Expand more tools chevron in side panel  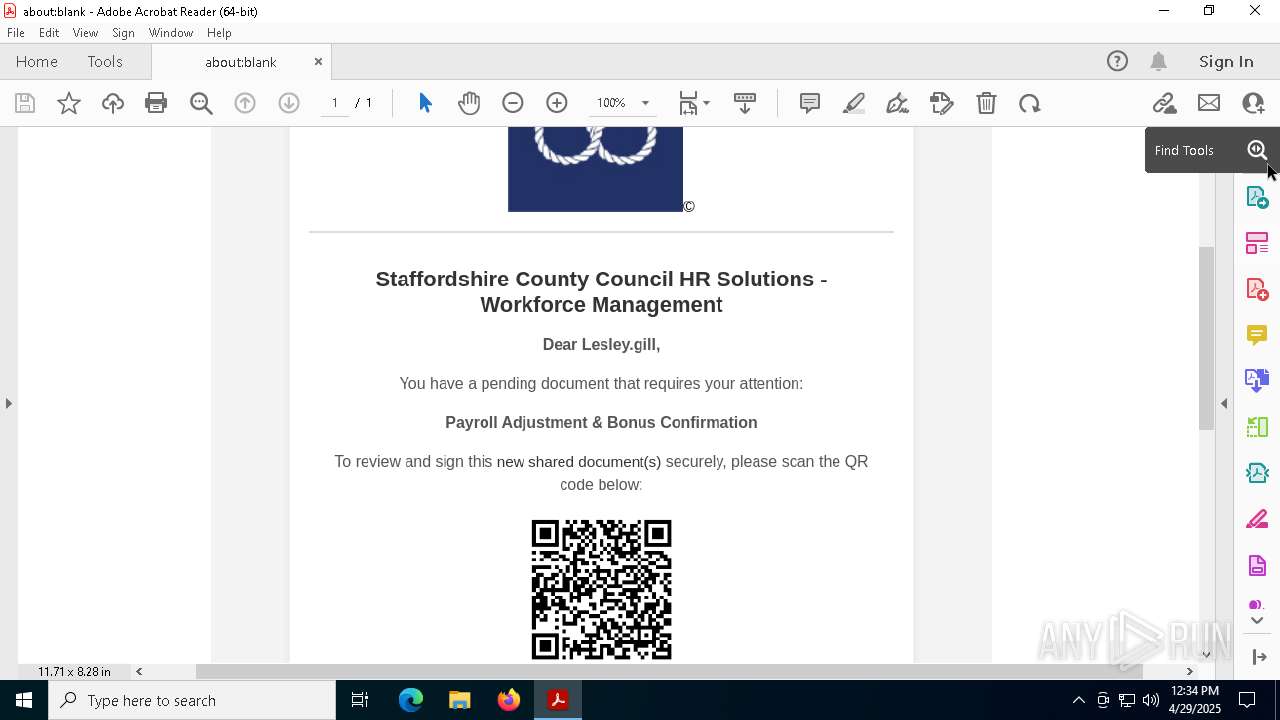[1257, 620]
